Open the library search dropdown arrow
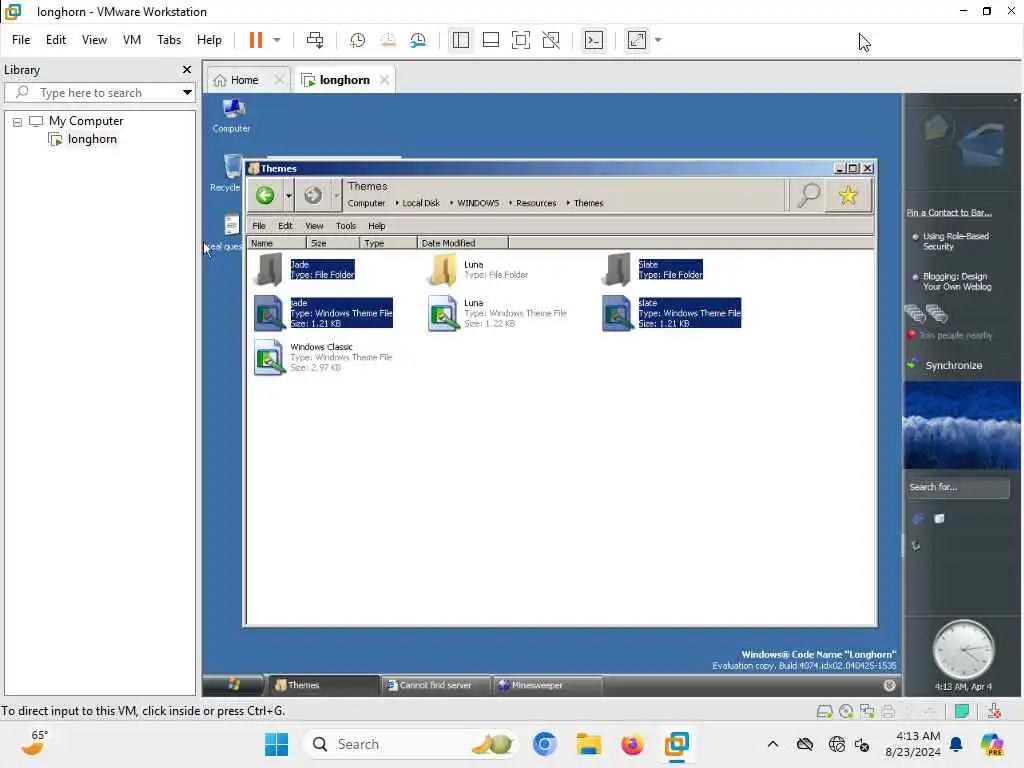This screenshot has width=1024, height=768. point(187,93)
